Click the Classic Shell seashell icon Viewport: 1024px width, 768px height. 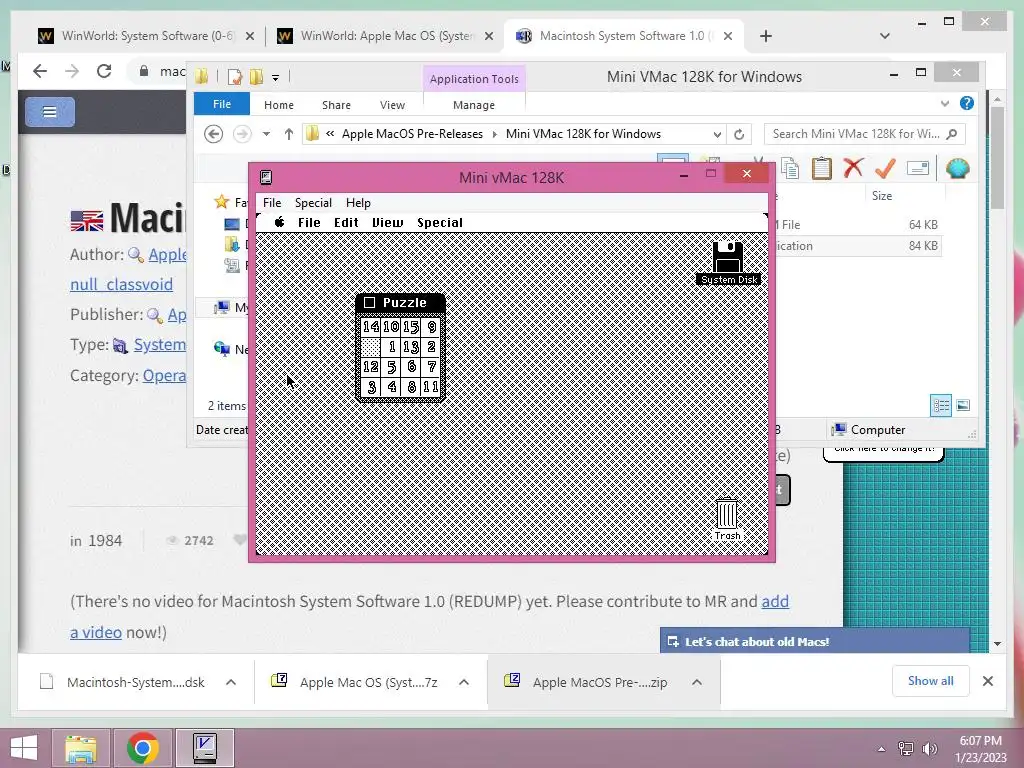957,168
